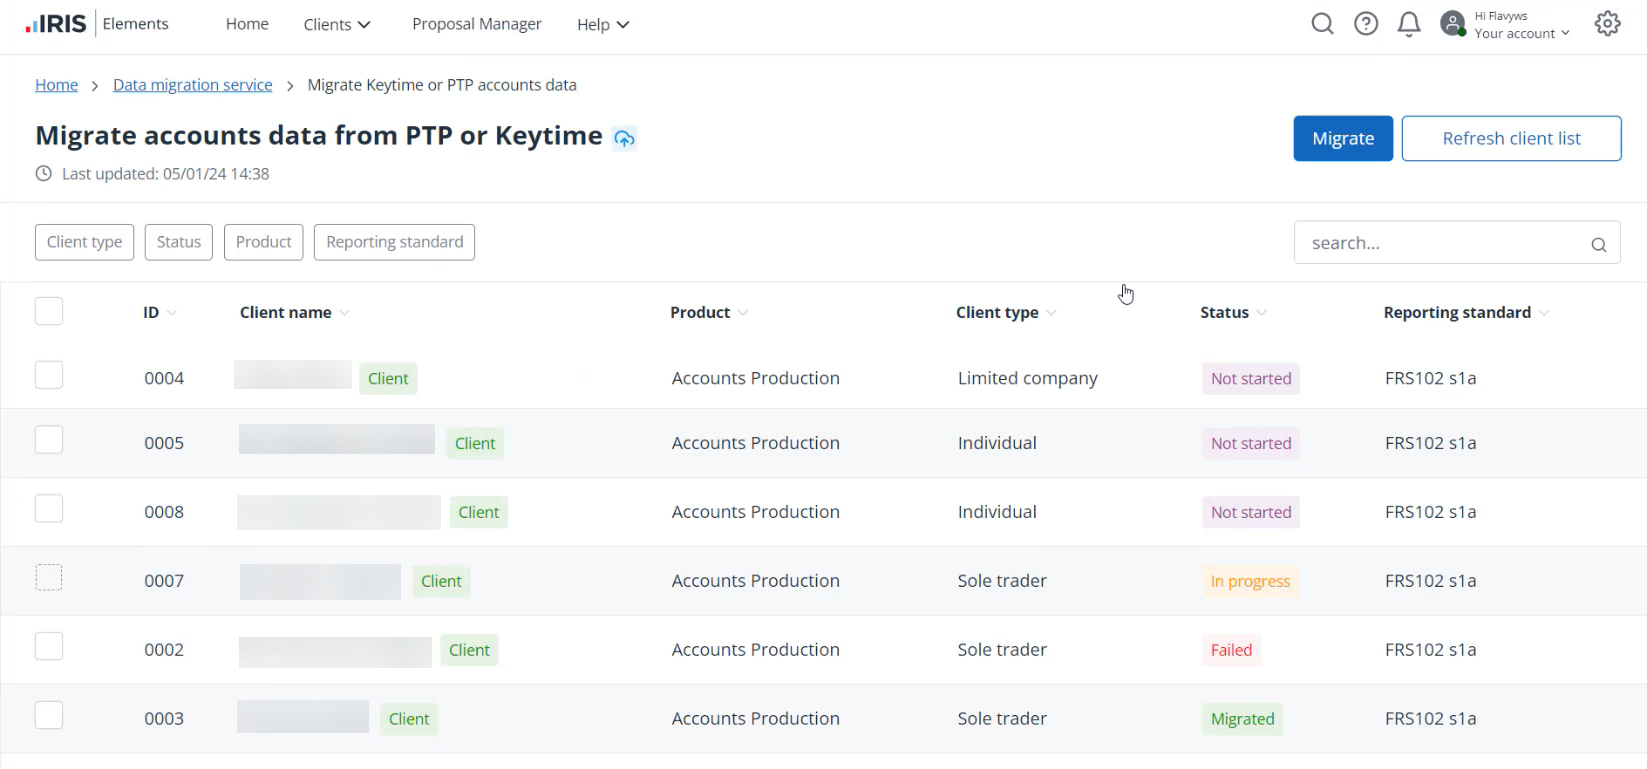Sort by the Client type column header

coord(1006,313)
